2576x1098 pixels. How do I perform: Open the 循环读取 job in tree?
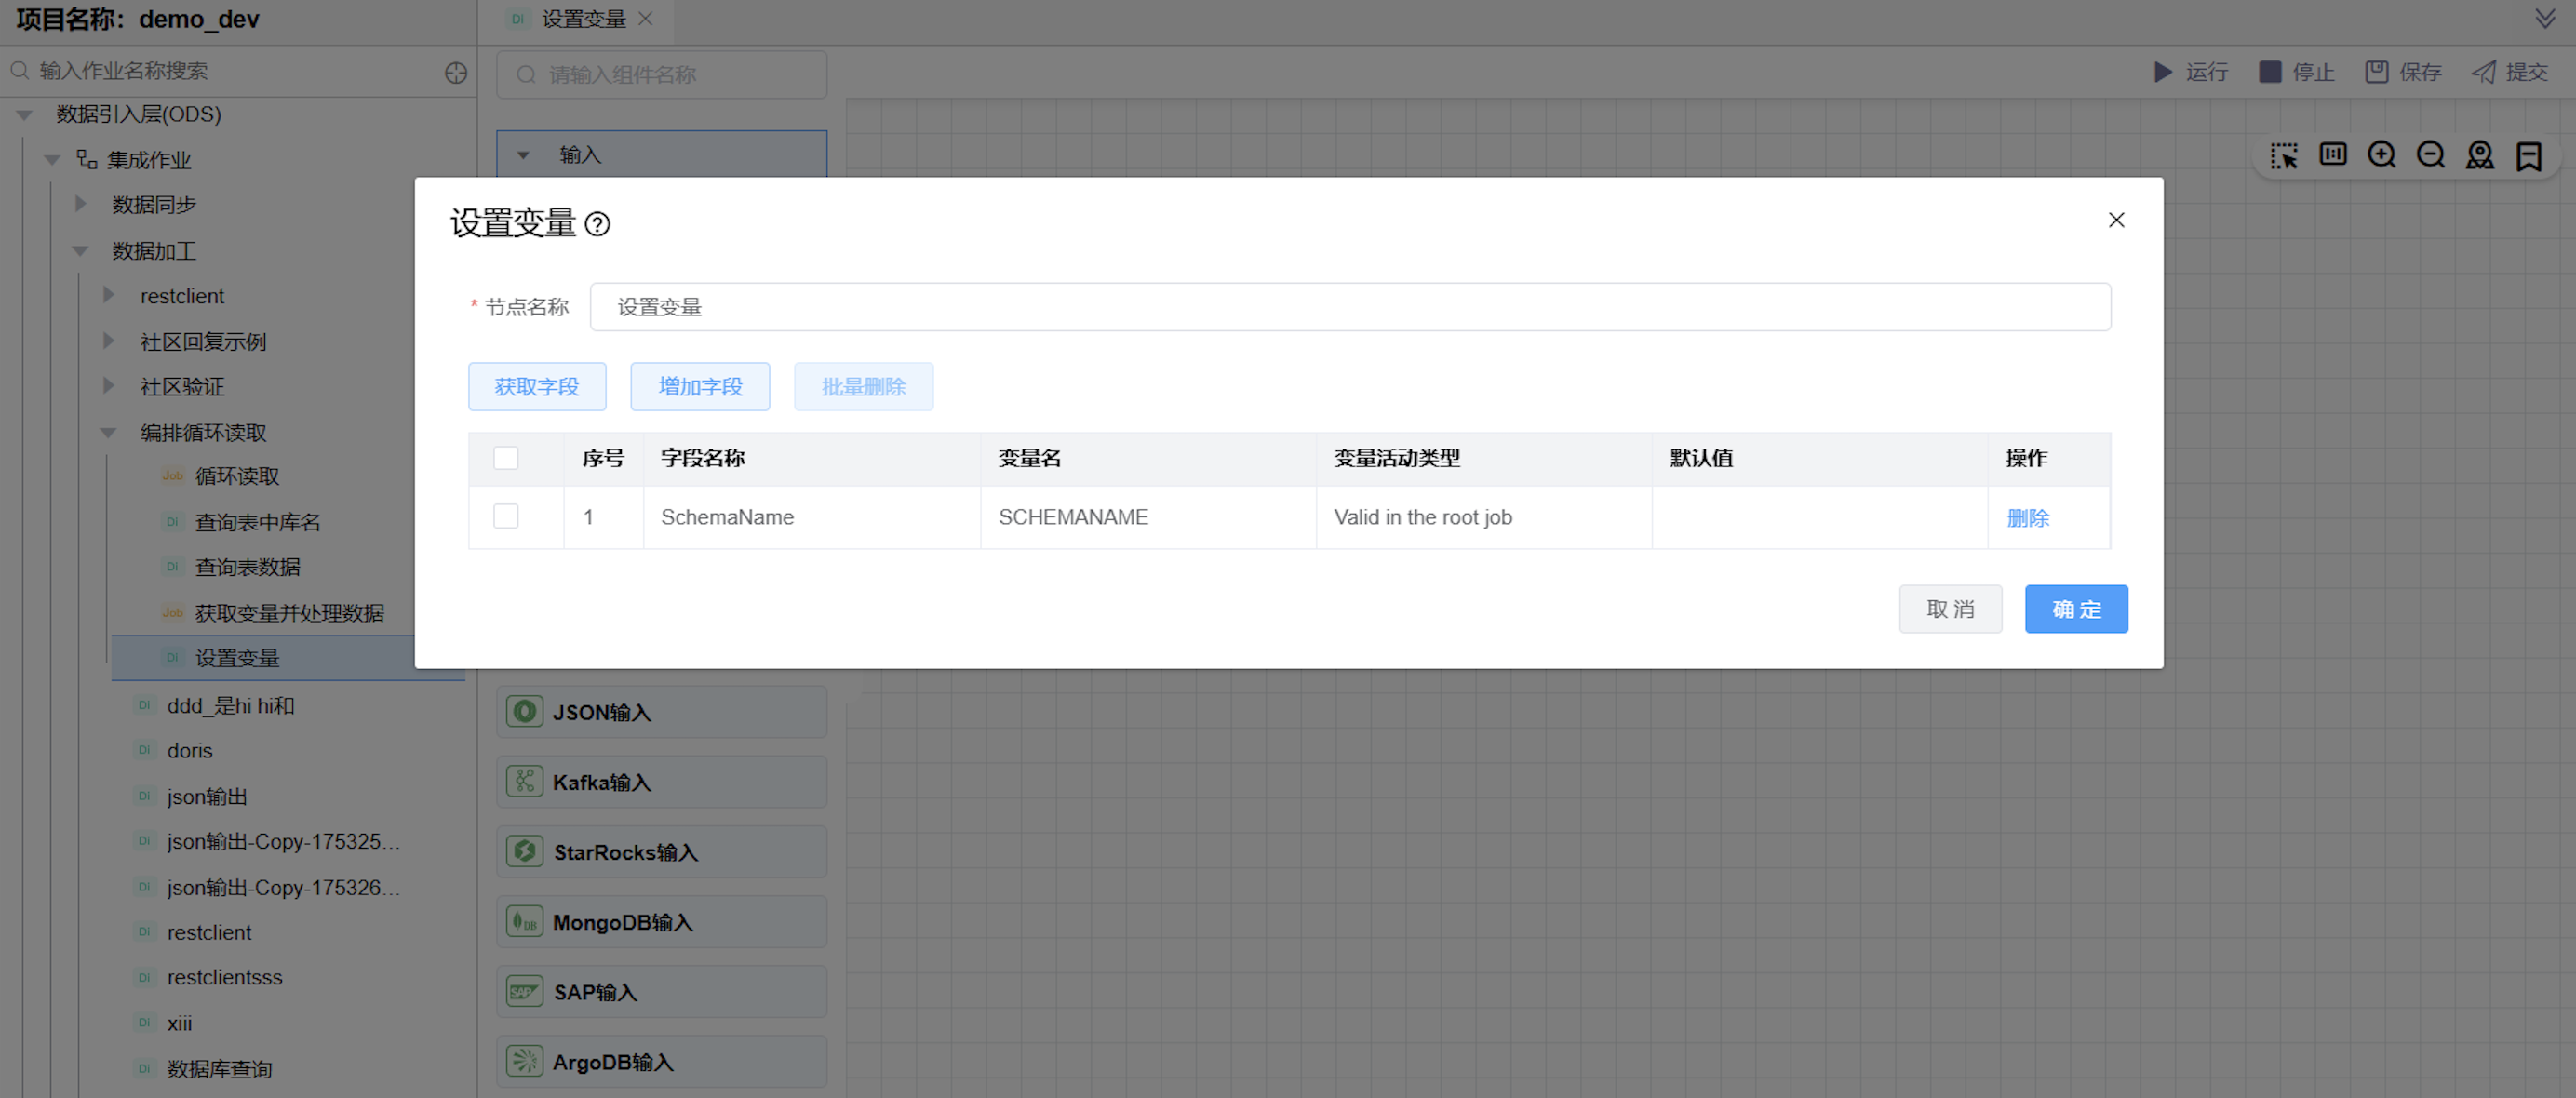coord(237,476)
